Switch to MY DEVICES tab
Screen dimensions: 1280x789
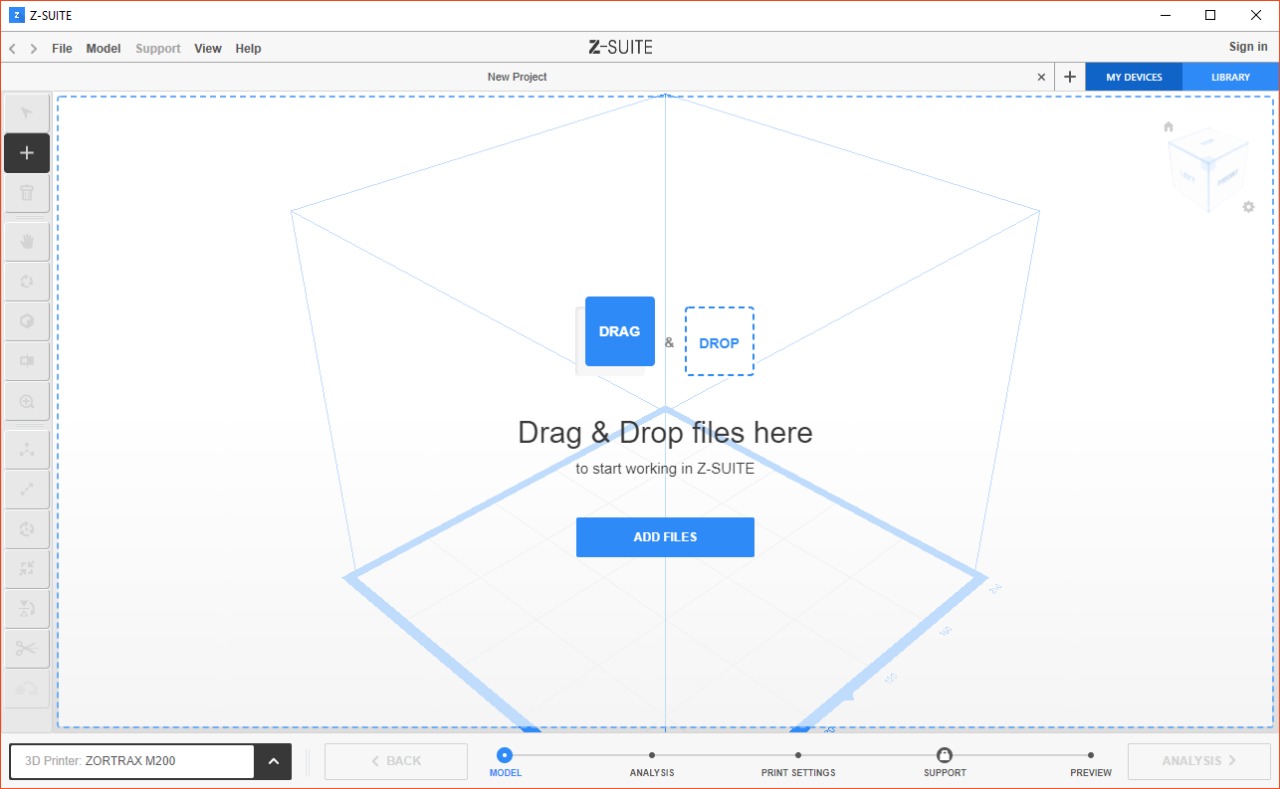(x=1134, y=77)
